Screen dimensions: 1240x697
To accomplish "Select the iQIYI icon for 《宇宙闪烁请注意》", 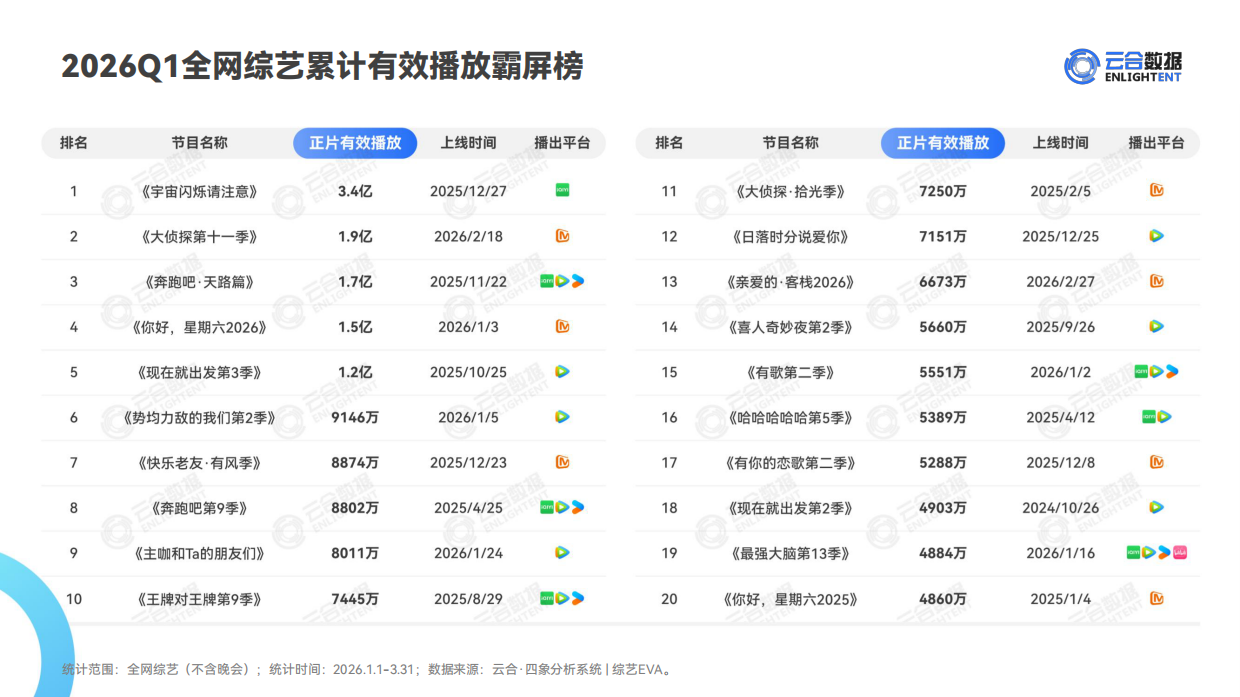I will pos(563,190).
